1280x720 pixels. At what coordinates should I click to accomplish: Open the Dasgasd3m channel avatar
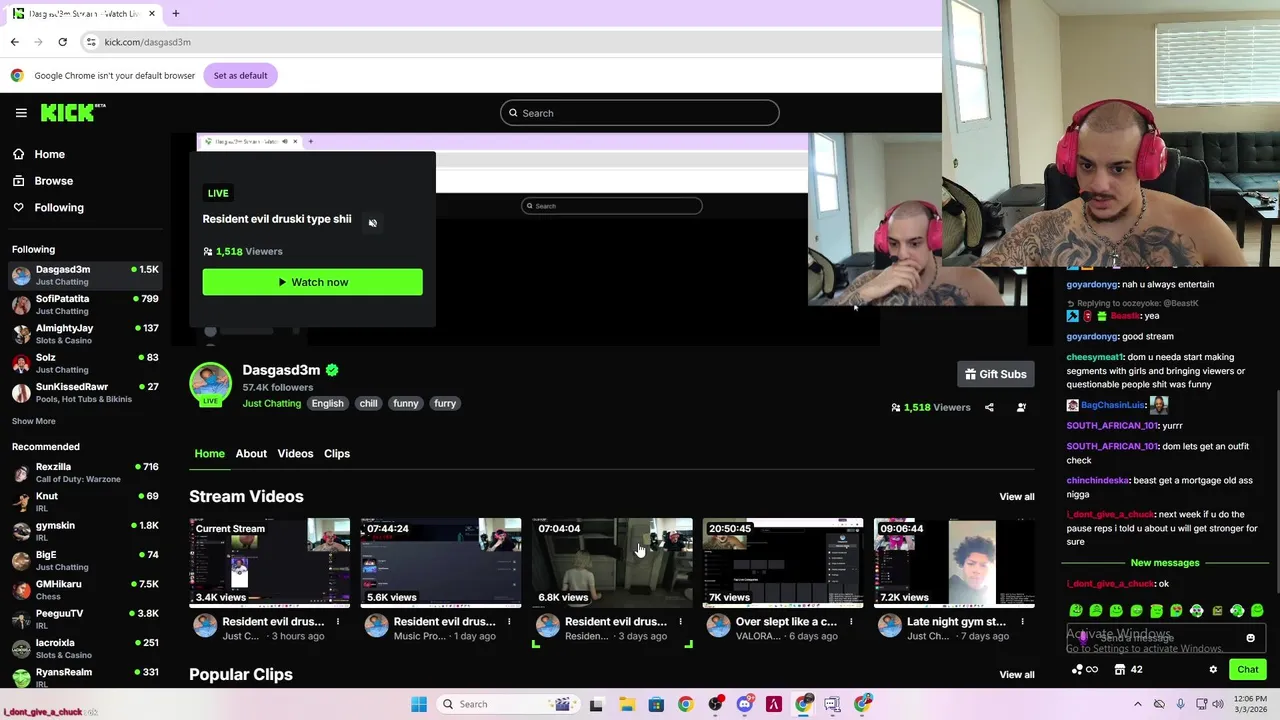point(210,384)
